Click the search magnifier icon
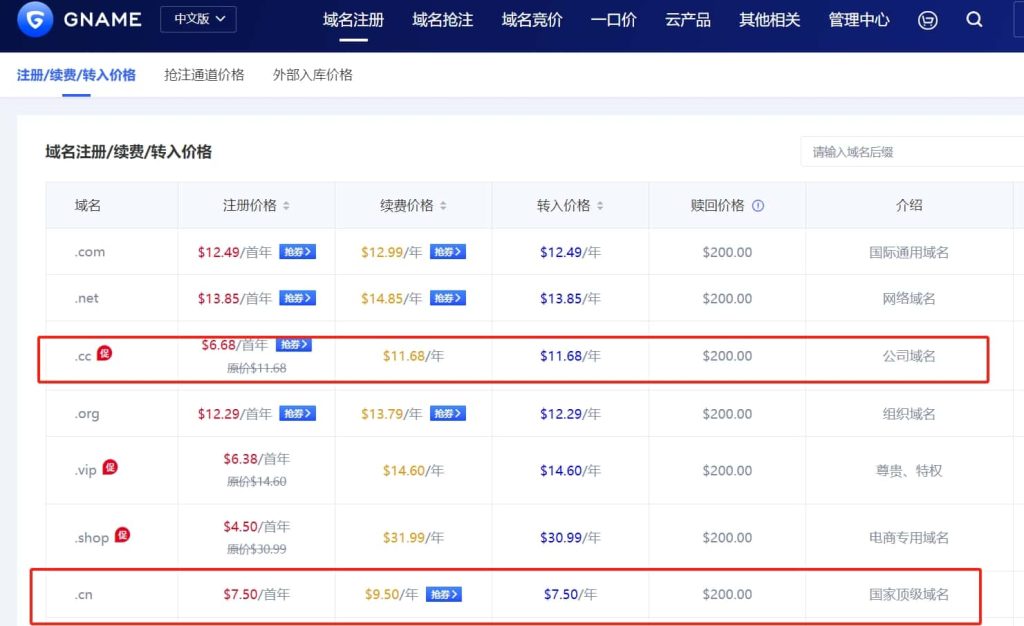This screenshot has width=1024, height=626. (974, 19)
